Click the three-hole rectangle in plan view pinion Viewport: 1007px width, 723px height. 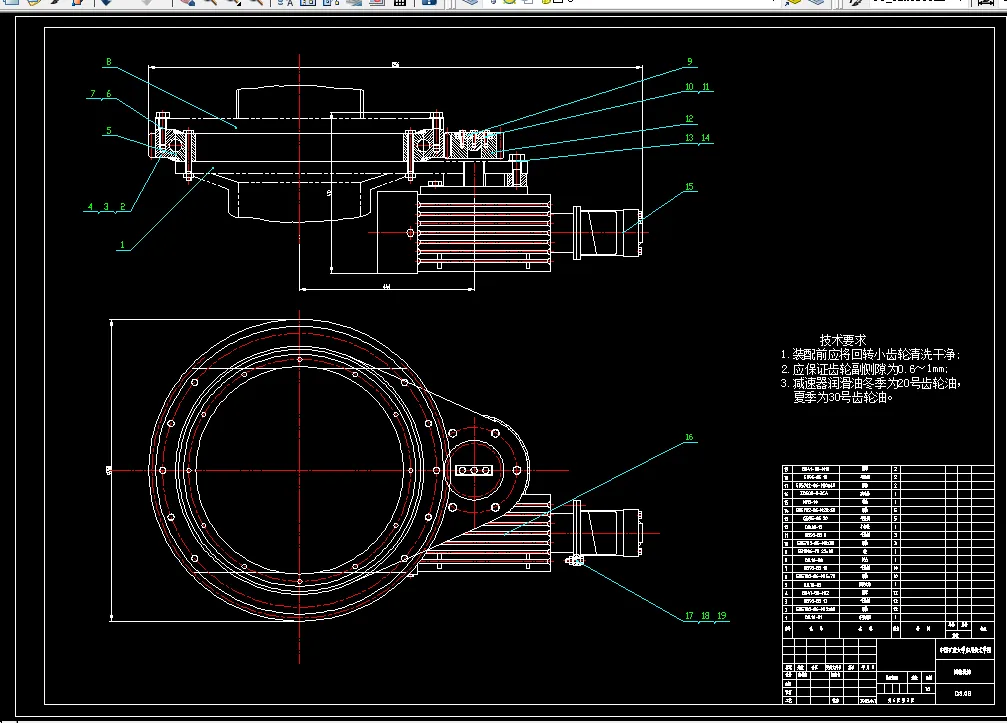coord(474,471)
